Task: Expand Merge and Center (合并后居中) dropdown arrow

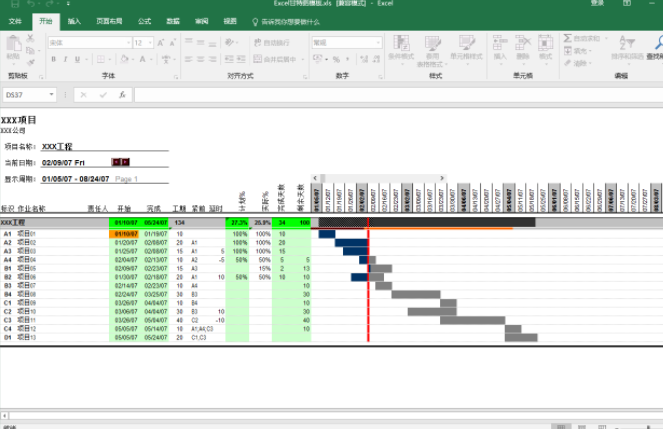Action: click(303, 59)
